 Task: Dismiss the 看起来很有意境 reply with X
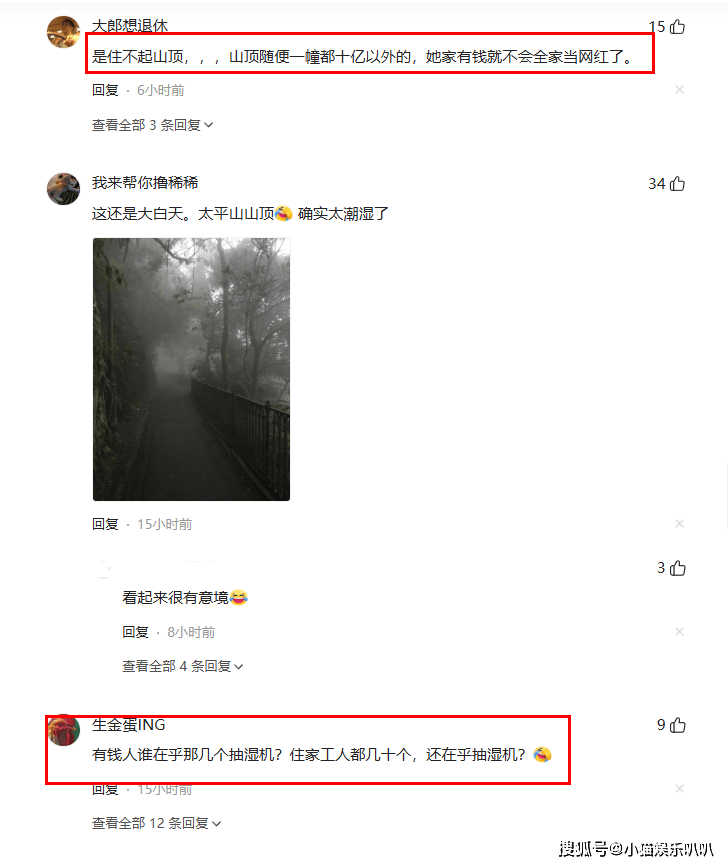click(x=679, y=631)
